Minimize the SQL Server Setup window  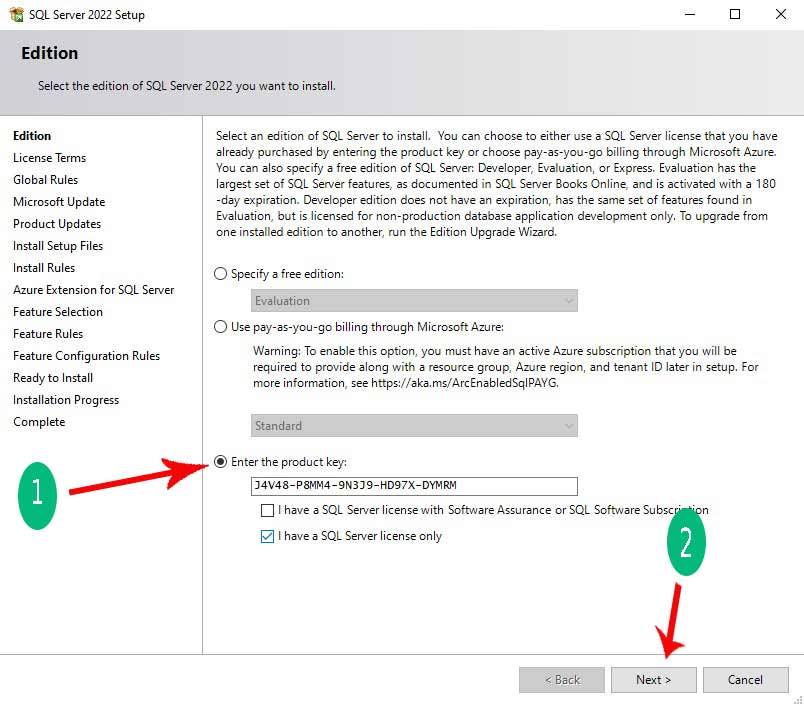coord(690,14)
